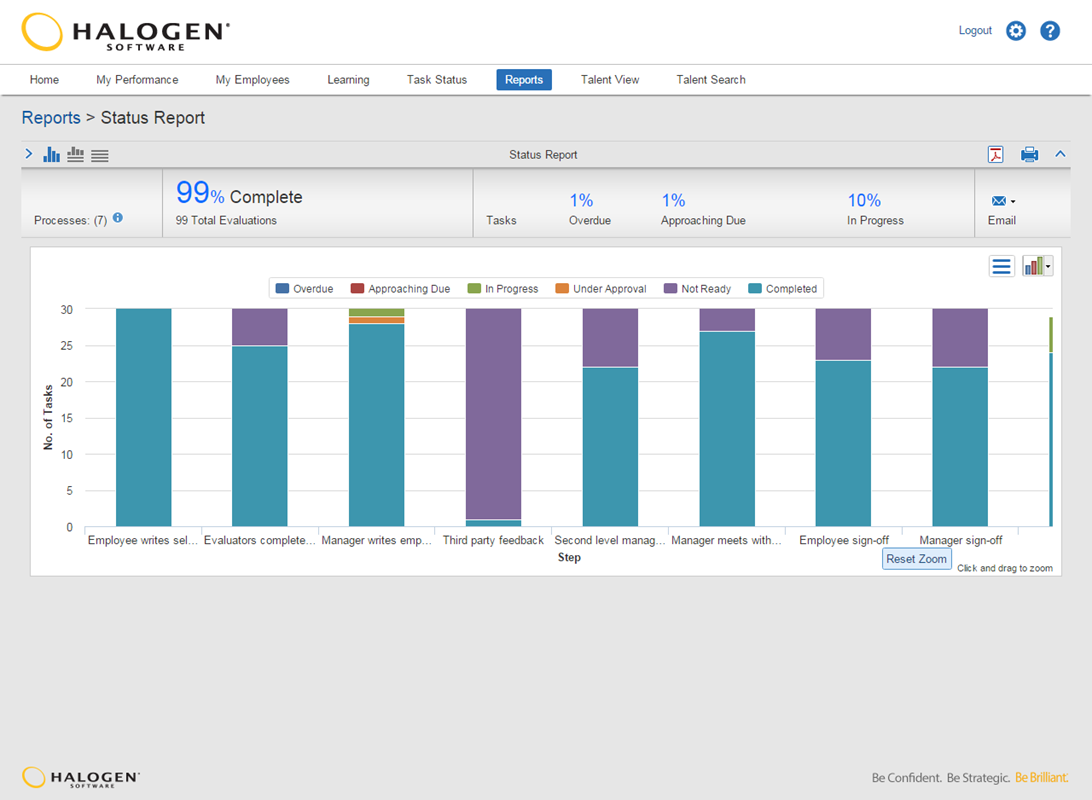Switch to the Task Status tab

click(x=436, y=79)
